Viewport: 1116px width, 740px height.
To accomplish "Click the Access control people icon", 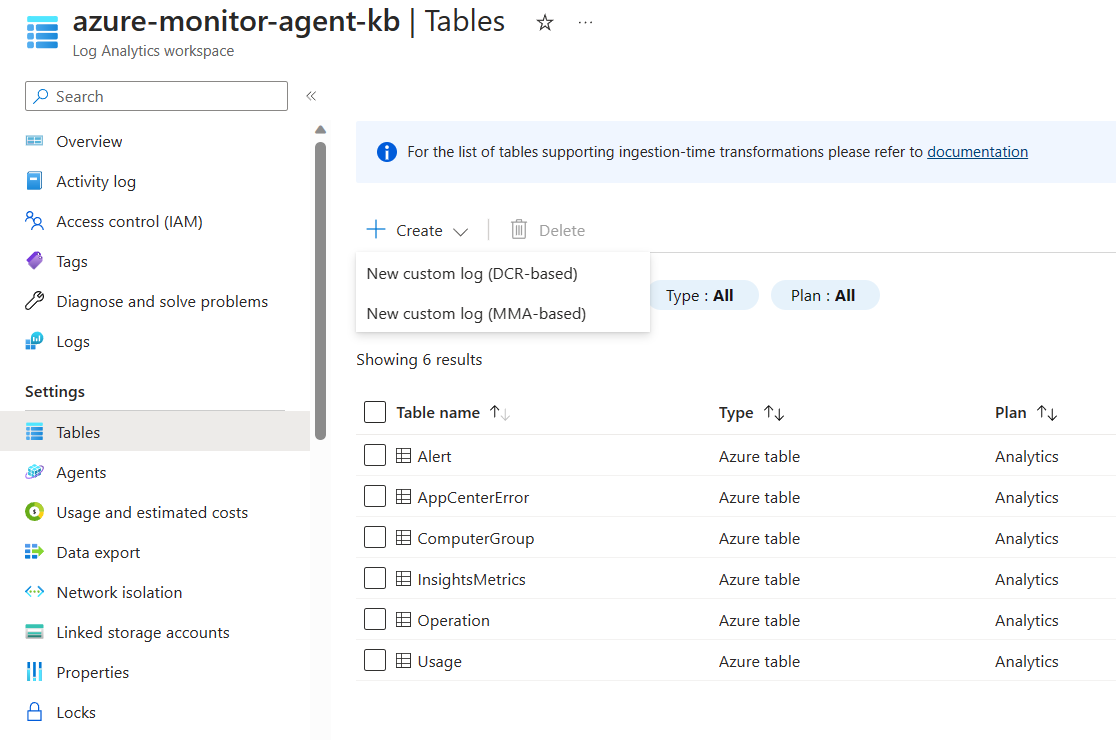I will tap(34, 221).
